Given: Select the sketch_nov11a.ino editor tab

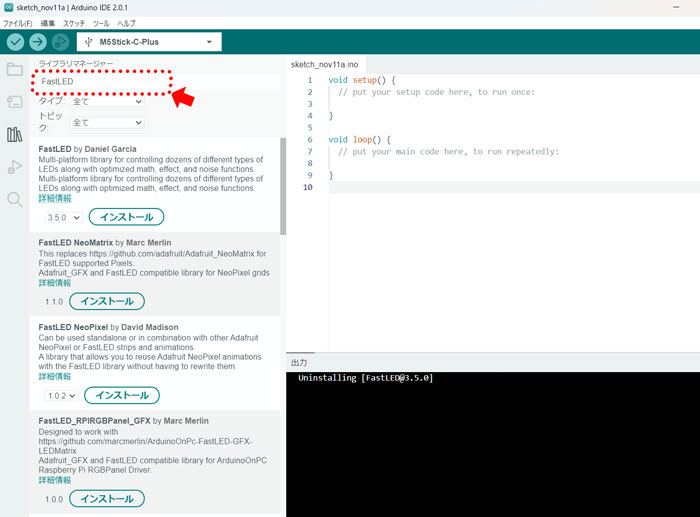Looking at the screenshot, I should (x=325, y=65).
